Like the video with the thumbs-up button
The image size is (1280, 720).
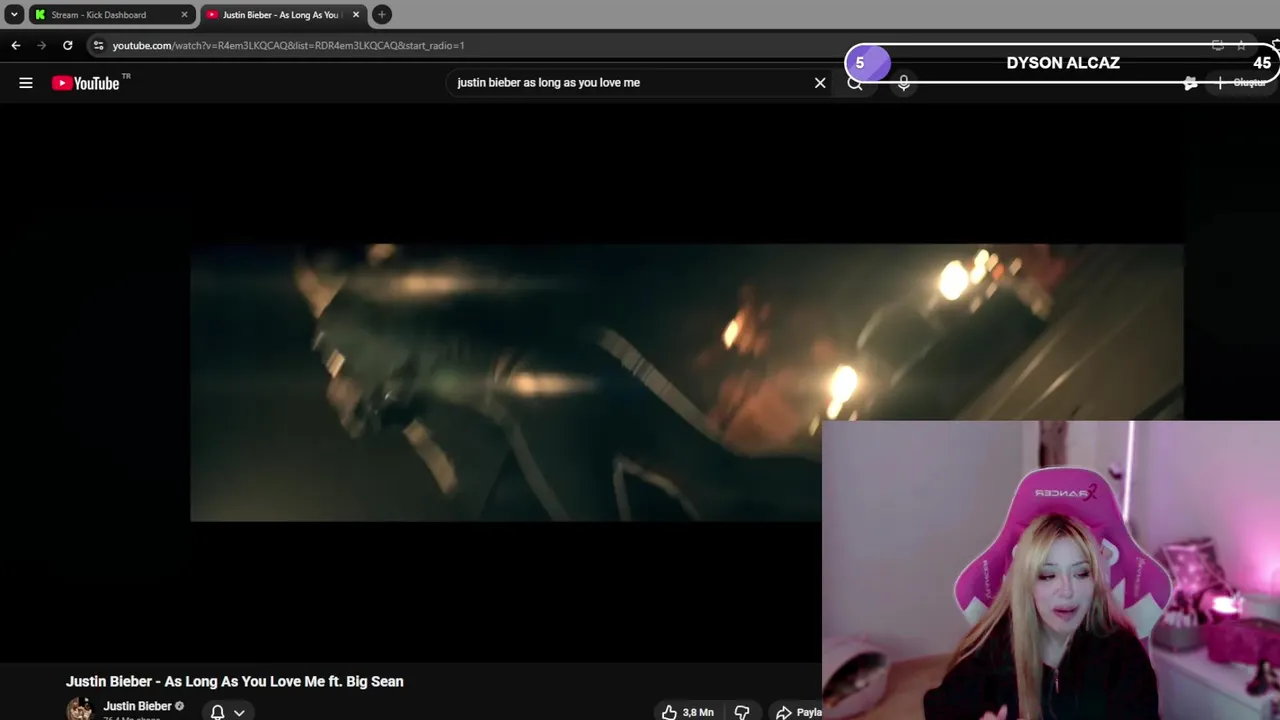pos(669,712)
